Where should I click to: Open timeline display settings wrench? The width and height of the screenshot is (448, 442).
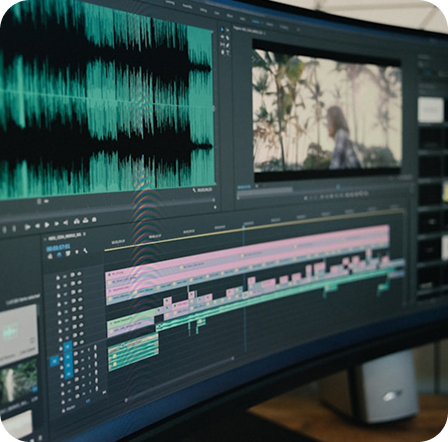85,250
